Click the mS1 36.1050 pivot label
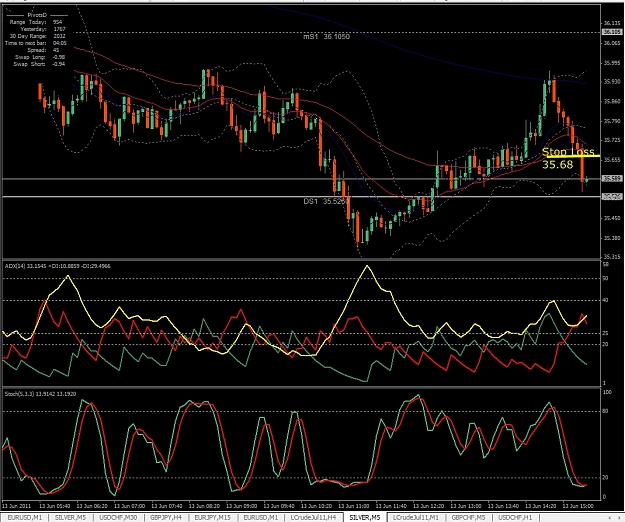Screen dimensions: 625x522 tap(326, 37)
